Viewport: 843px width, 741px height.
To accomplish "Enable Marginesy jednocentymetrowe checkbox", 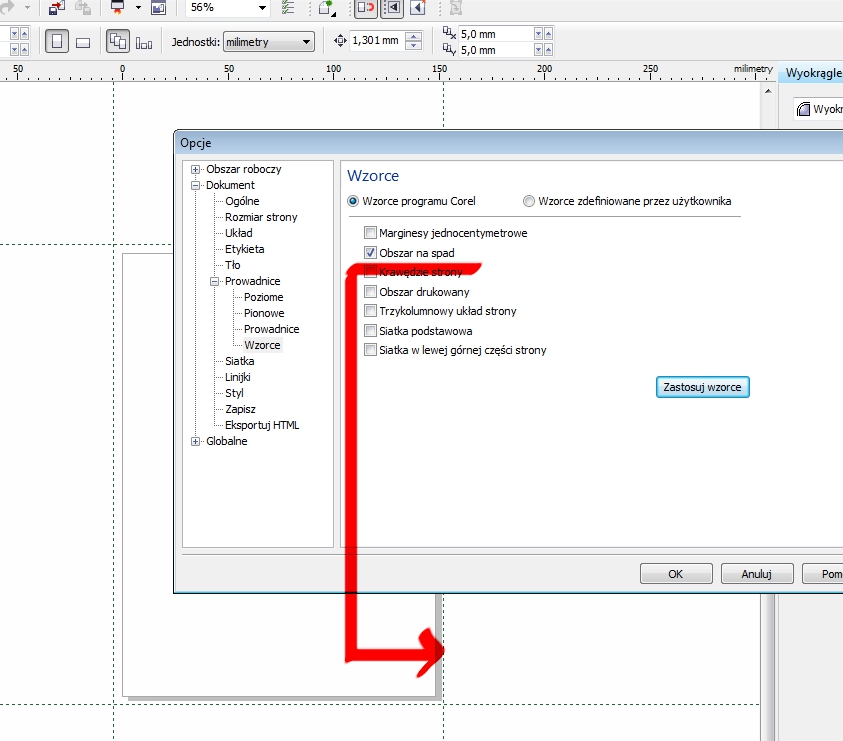I will [x=371, y=233].
